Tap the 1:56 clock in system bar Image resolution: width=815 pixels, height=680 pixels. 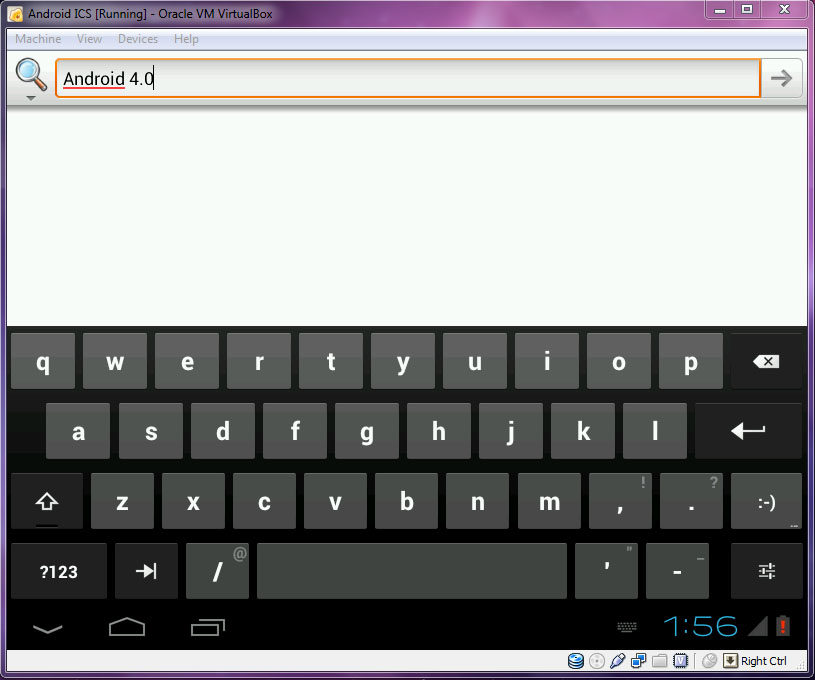coord(700,626)
